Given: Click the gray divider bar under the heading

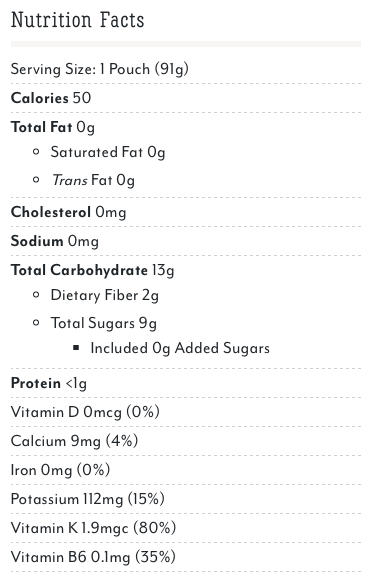Looking at the screenshot, I should click(x=186, y=44).
